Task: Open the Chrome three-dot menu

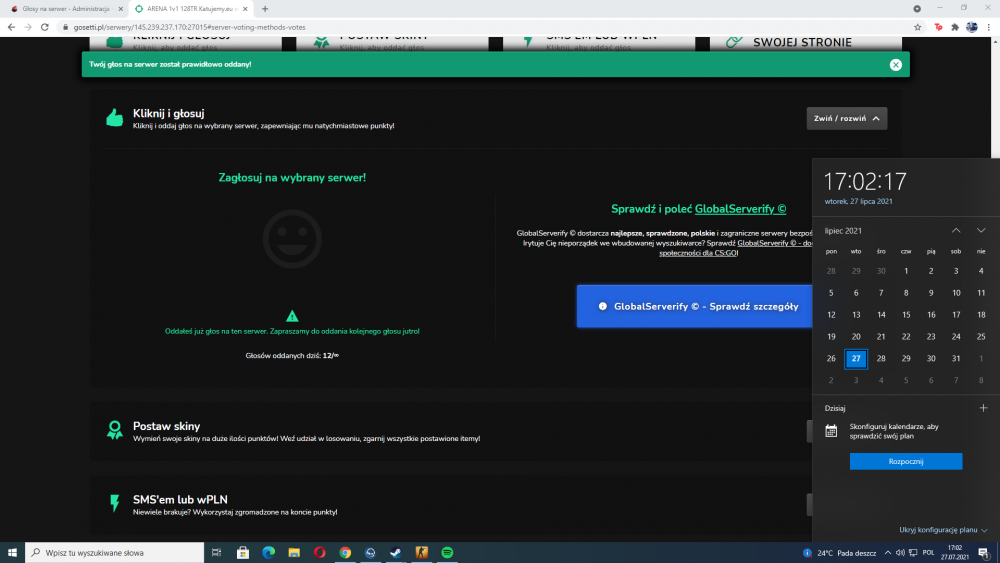Action: click(989, 27)
